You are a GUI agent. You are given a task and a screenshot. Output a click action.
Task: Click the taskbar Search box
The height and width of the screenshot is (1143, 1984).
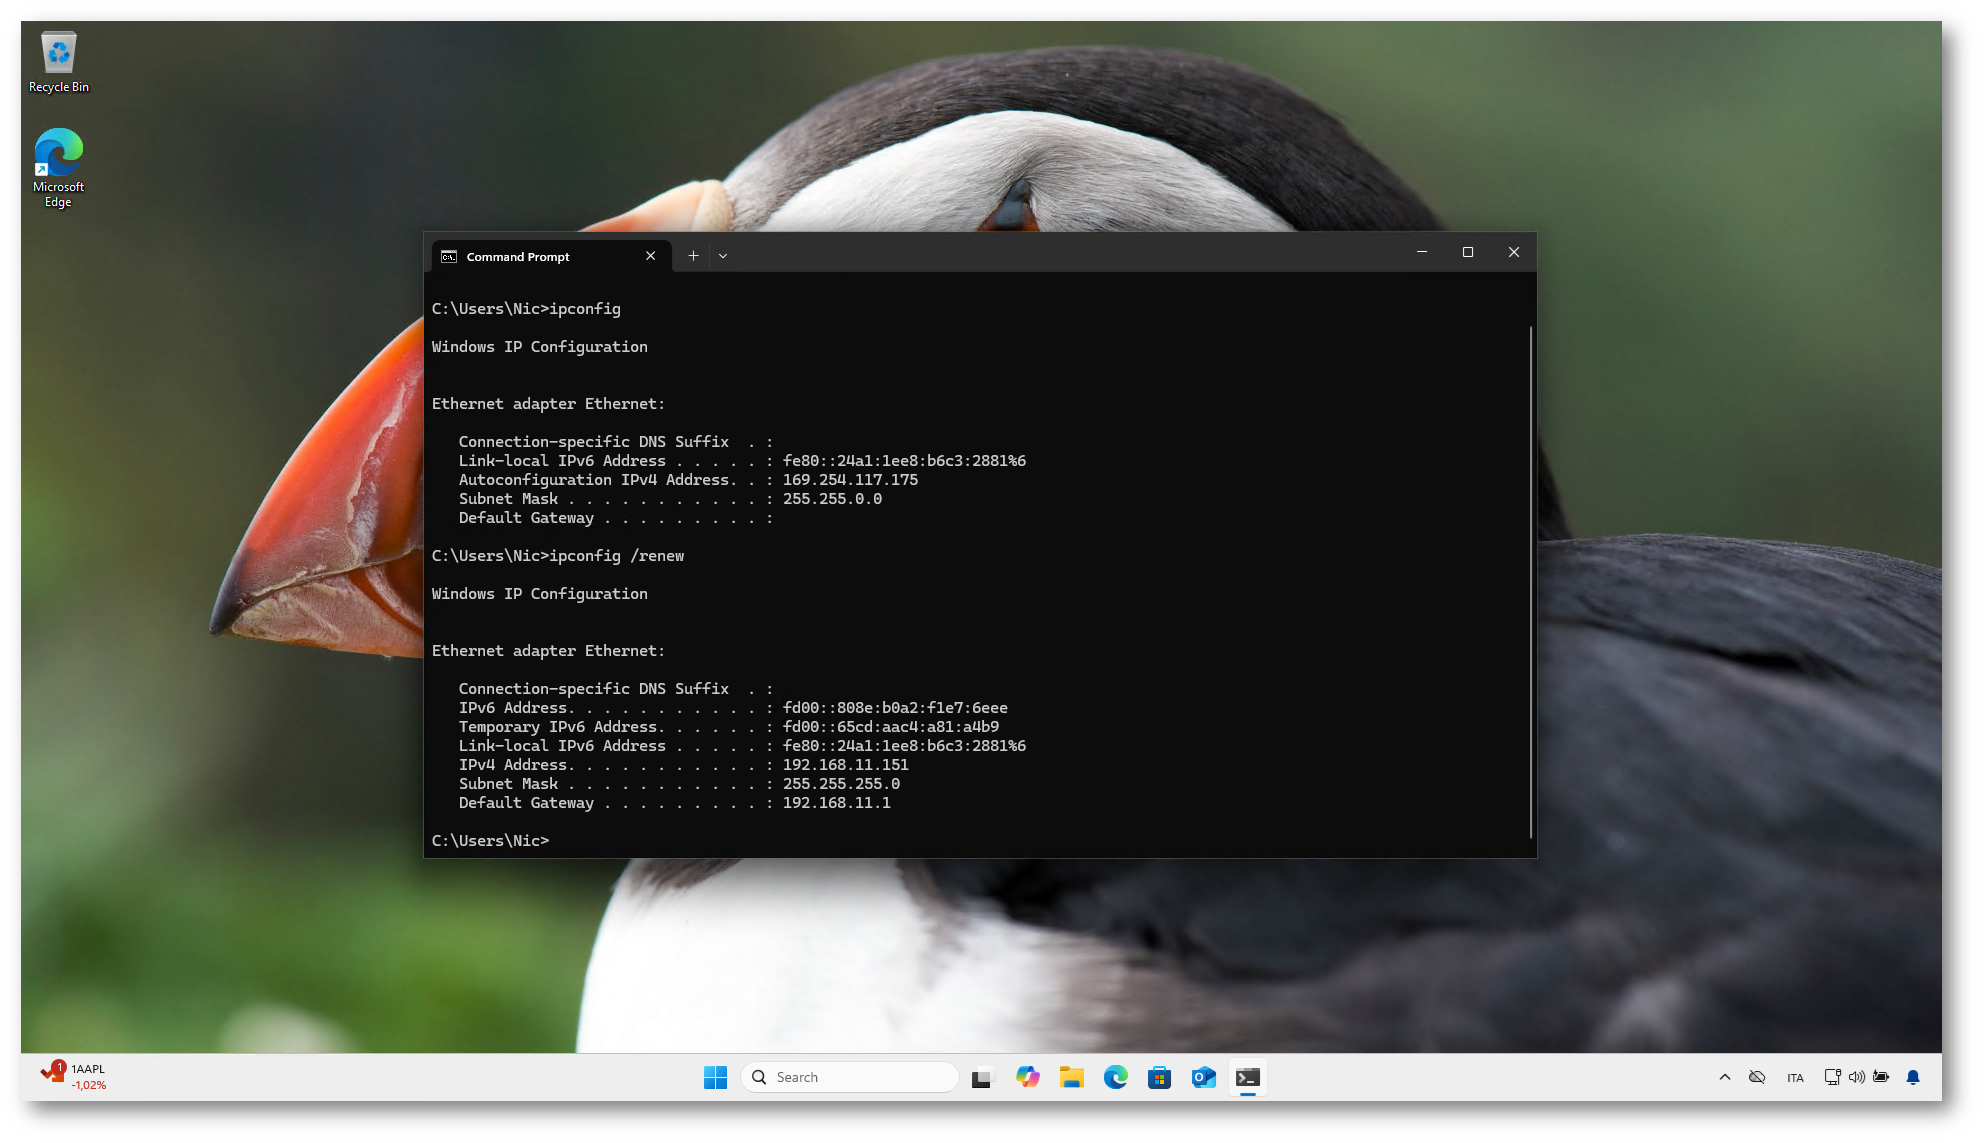point(850,1077)
